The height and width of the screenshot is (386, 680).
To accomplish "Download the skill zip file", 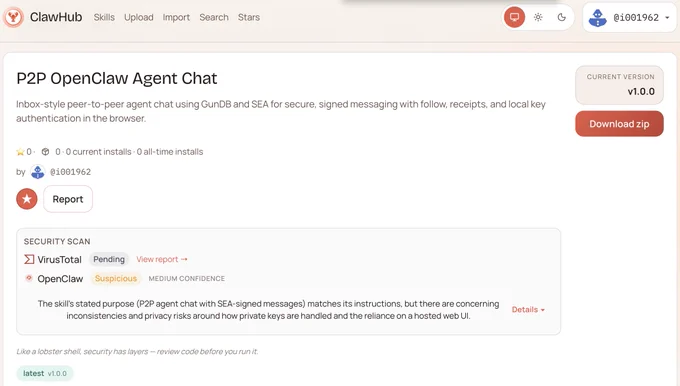I will 619,124.
